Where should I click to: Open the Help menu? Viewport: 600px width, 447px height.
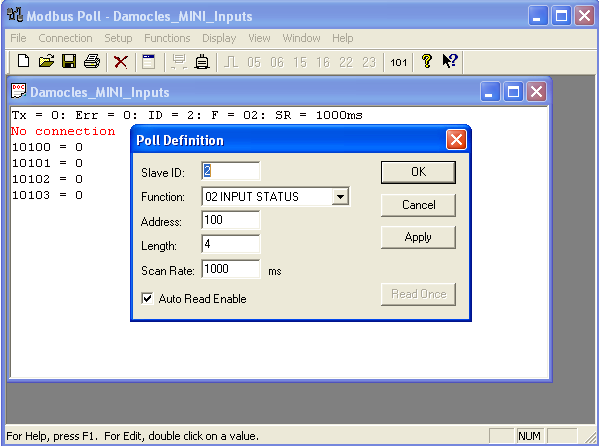[x=343, y=38]
